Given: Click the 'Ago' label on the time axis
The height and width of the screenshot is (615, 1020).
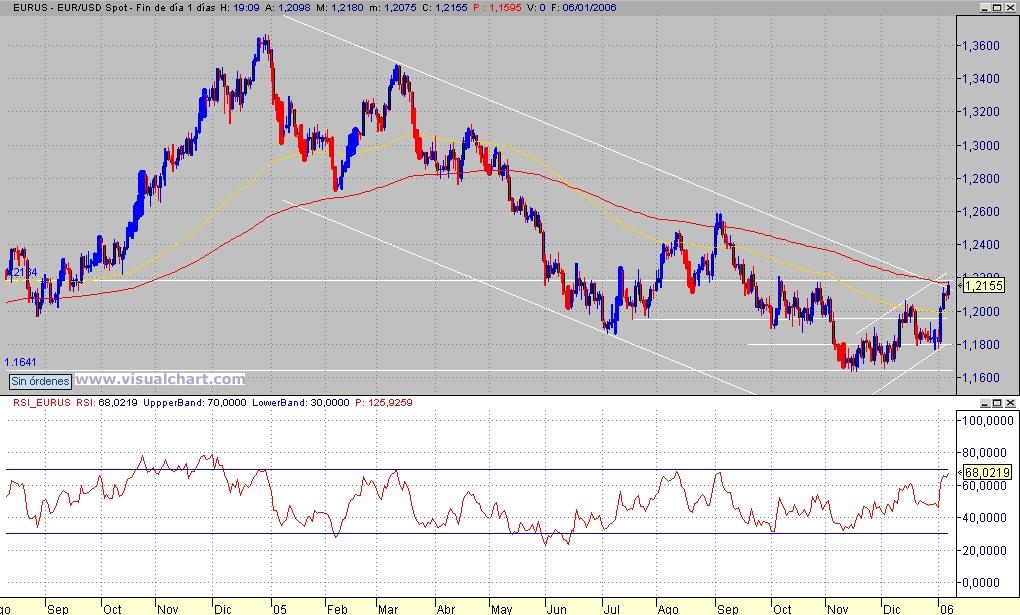Looking at the screenshot, I should pyautogui.click(x=667, y=609).
